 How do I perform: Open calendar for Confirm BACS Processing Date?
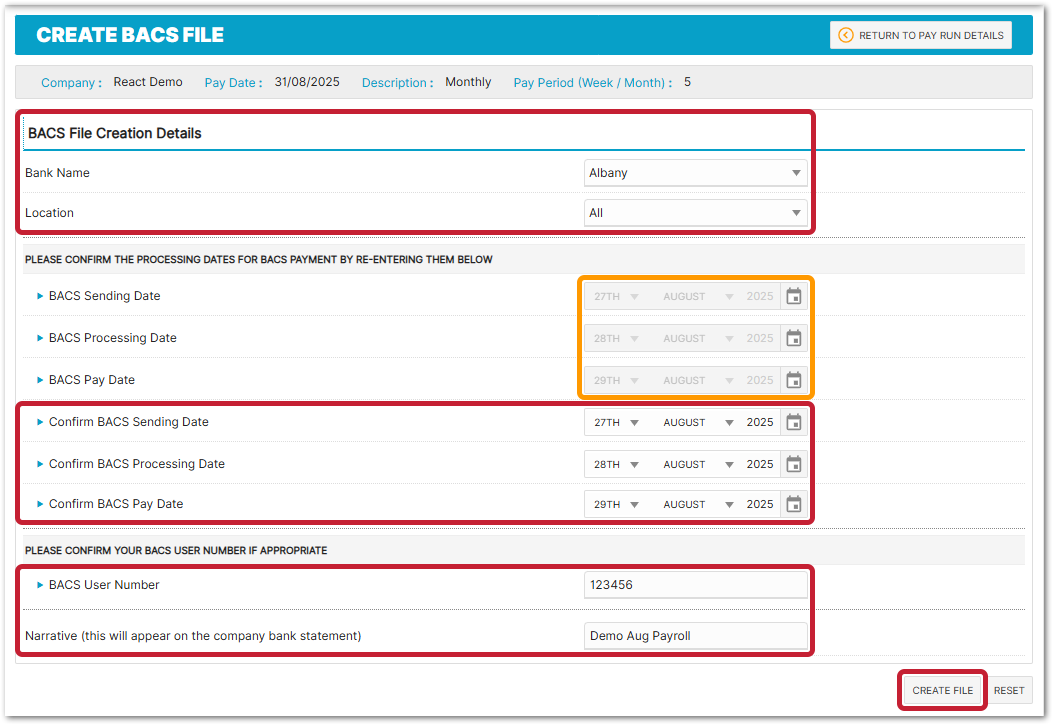(x=794, y=464)
